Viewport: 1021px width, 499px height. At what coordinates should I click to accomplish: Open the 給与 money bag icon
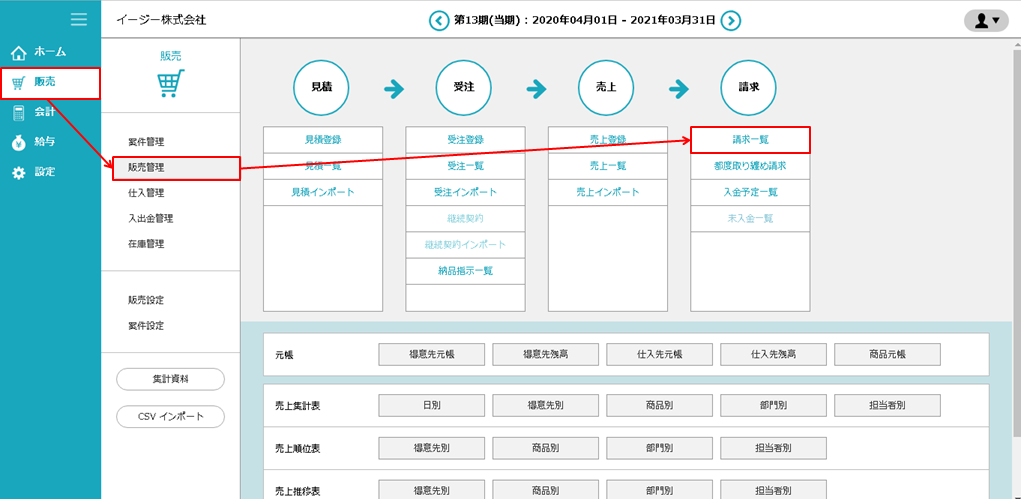pyautogui.click(x=18, y=142)
